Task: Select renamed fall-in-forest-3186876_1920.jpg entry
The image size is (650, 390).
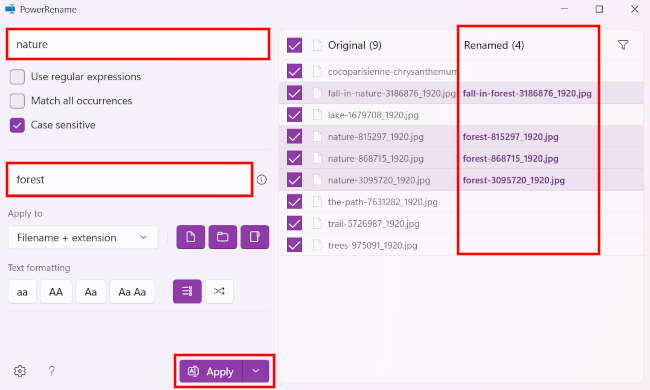Action: coord(527,93)
